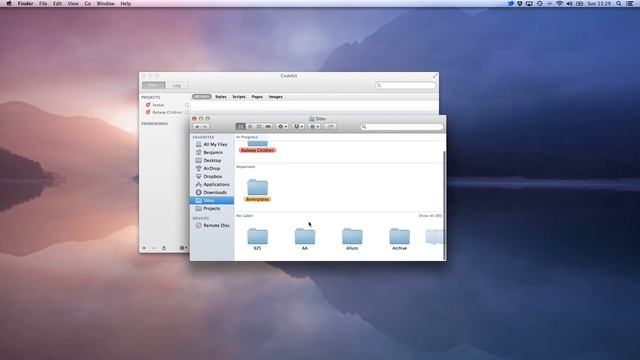This screenshot has width=640, height=360.
Task: Open the Edit menu
Action: 58,4
